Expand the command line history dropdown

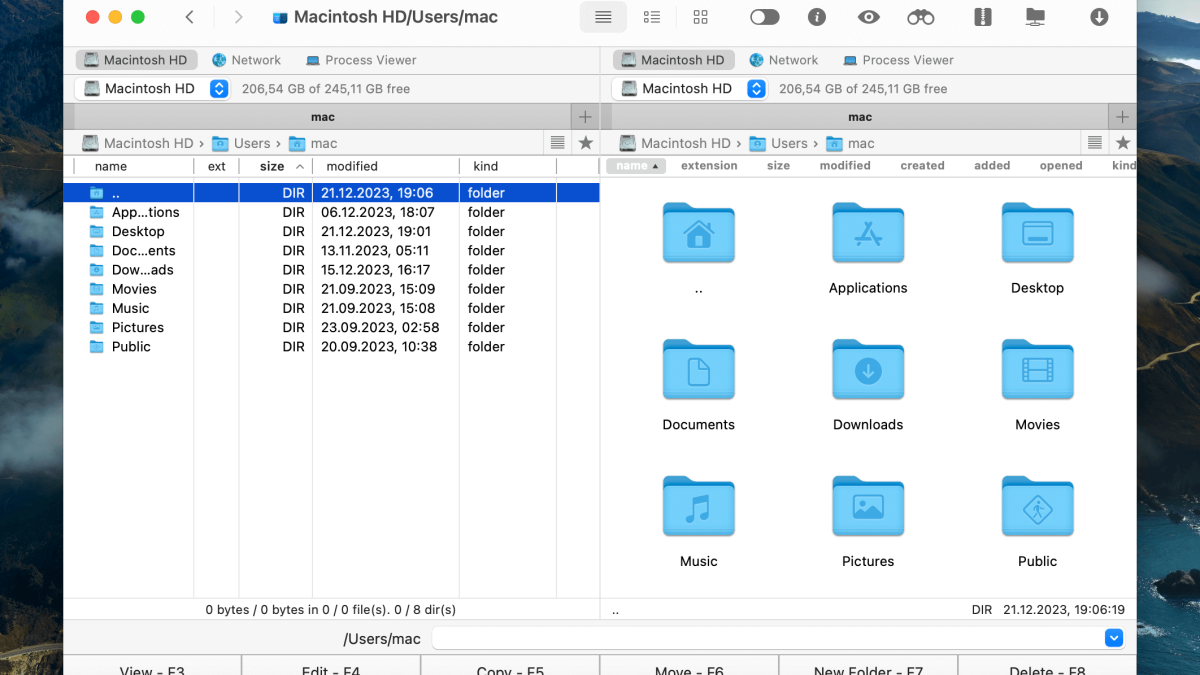1114,638
